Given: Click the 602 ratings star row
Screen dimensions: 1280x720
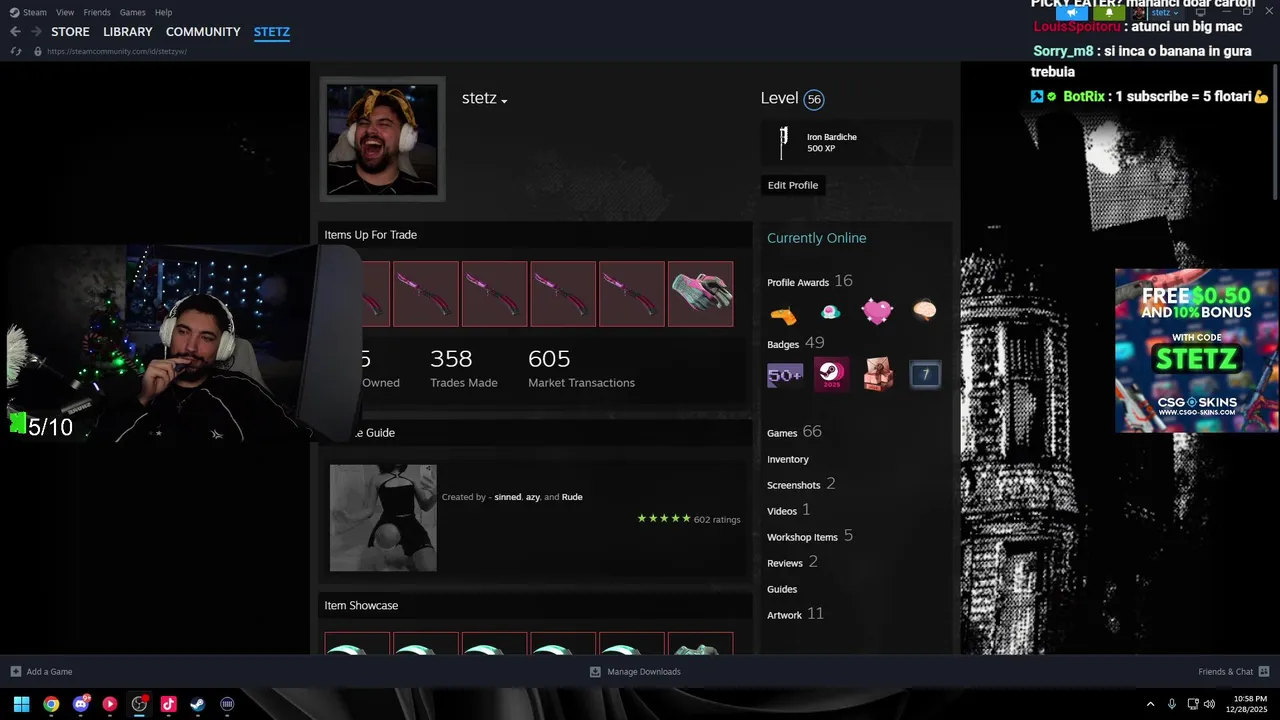Looking at the screenshot, I should coord(689,519).
